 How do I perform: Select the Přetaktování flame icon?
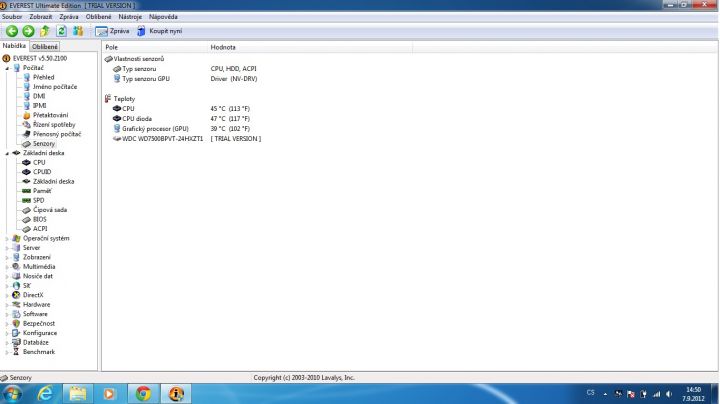[x=27, y=115]
